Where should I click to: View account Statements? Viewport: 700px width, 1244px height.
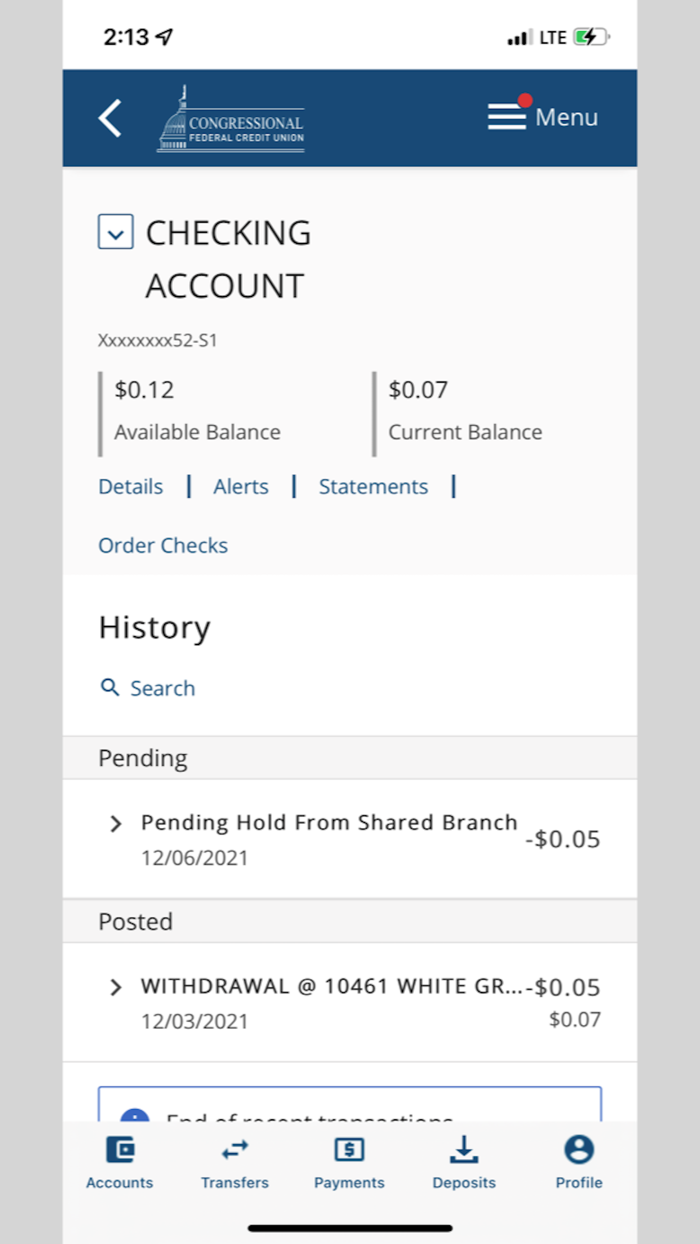click(373, 487)
